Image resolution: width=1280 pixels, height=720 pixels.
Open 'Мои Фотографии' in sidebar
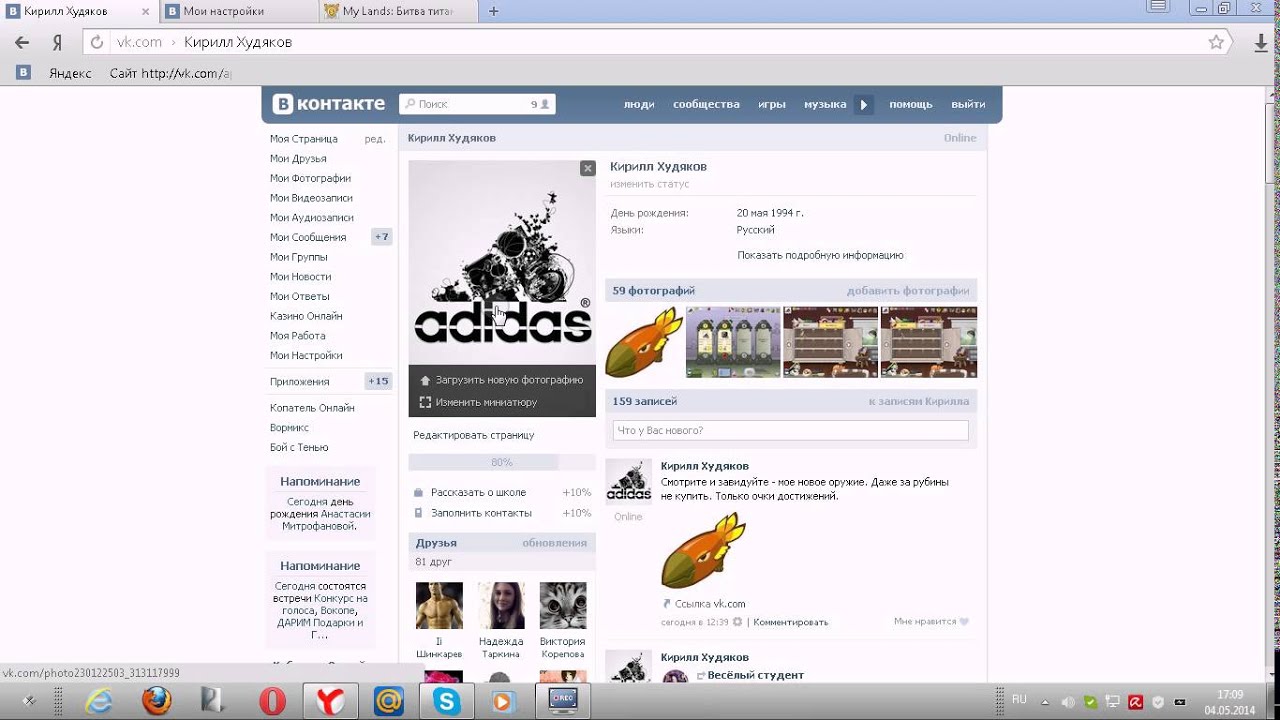(x=310, y=178)
